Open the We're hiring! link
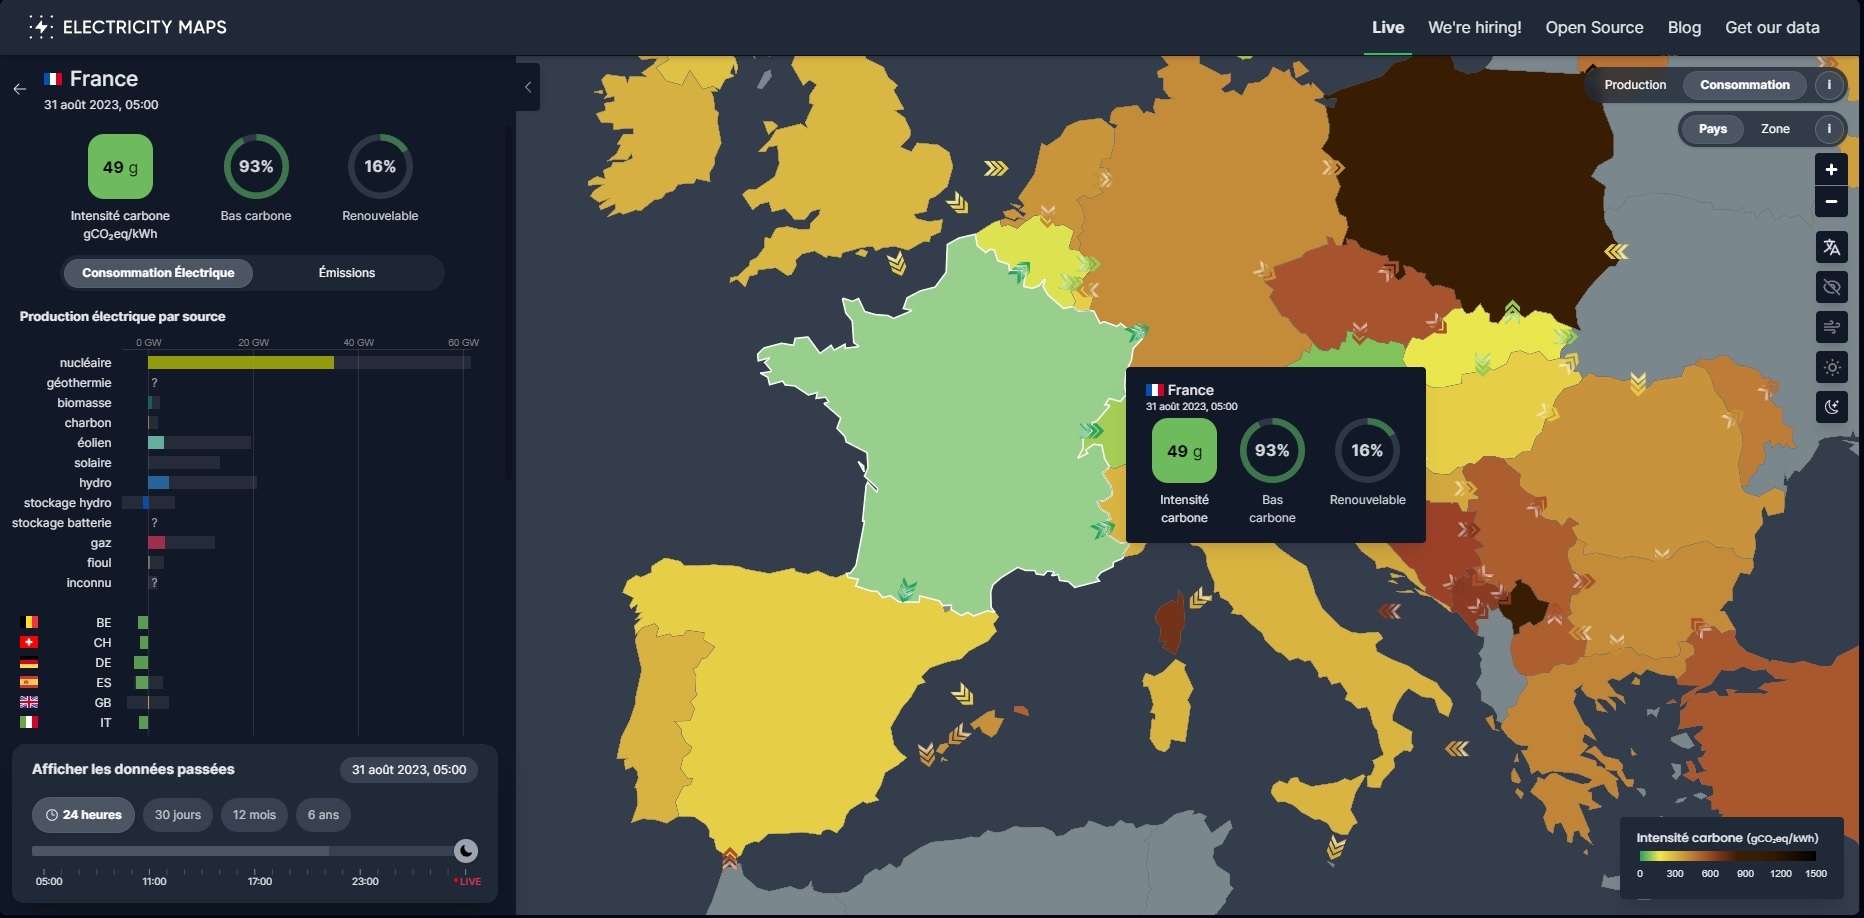Viewport: 1864px width, 918px height. 1475,28
